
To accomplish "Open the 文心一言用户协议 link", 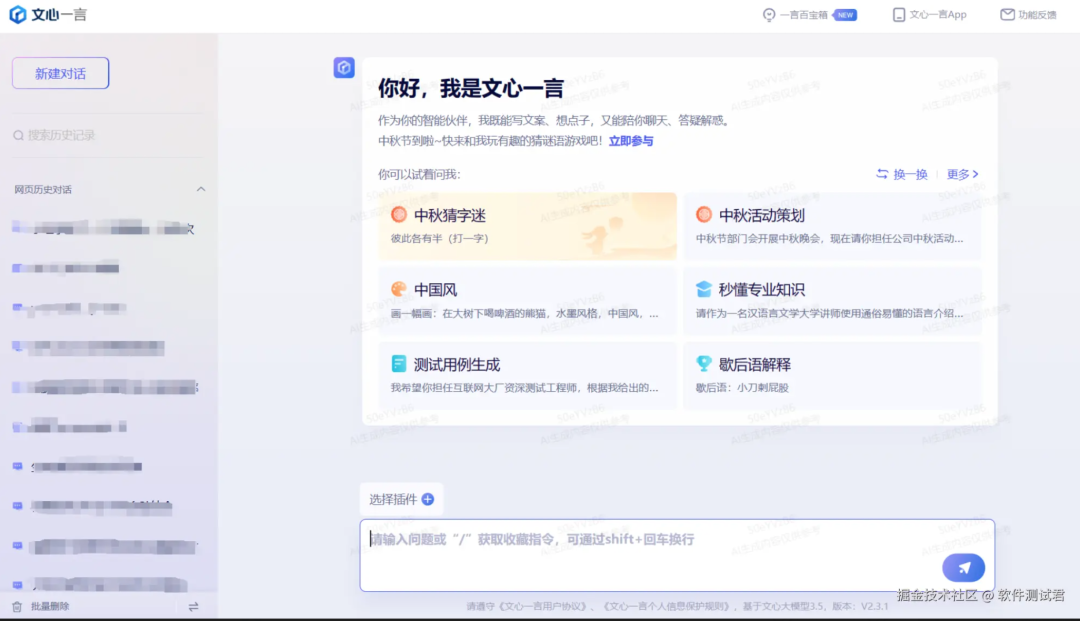I will click(541, 607).
